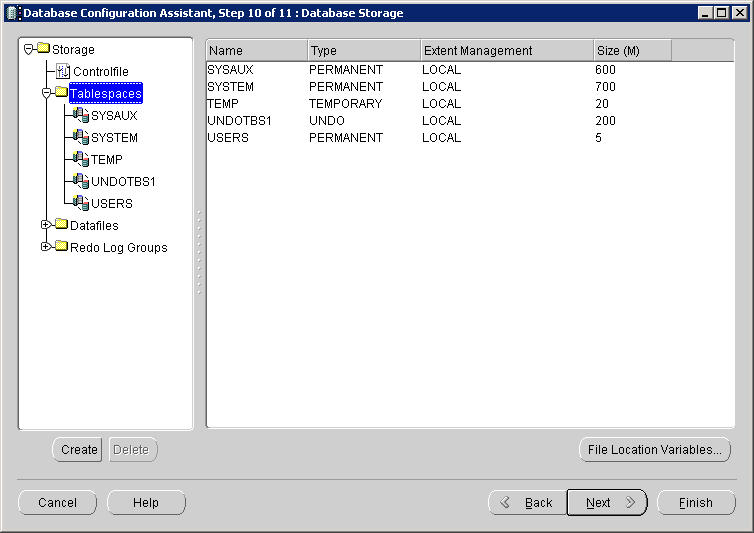Click the SYSAUX tablespace icon in tree
This screenshot has width=754, height=533.
coord(81,115)
